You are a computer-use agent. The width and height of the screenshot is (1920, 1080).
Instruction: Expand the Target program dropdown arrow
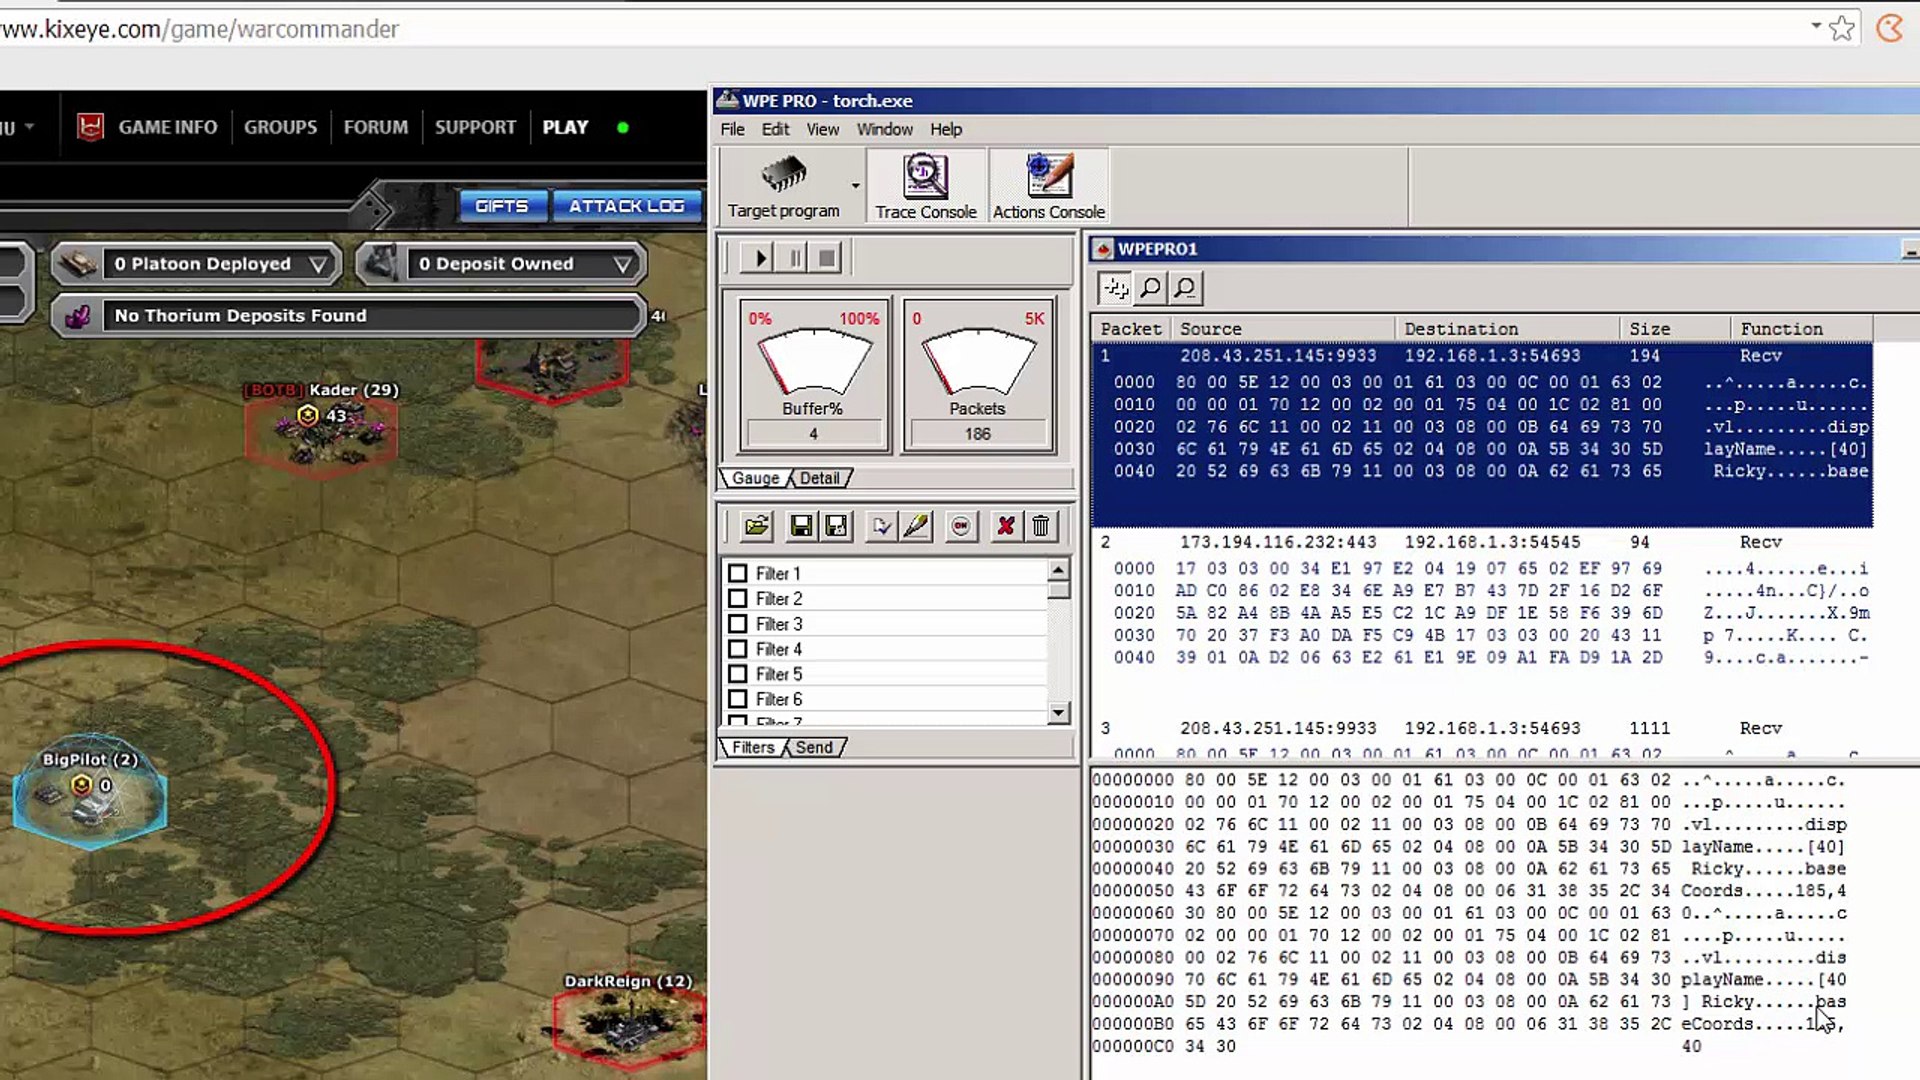(855, 186)
